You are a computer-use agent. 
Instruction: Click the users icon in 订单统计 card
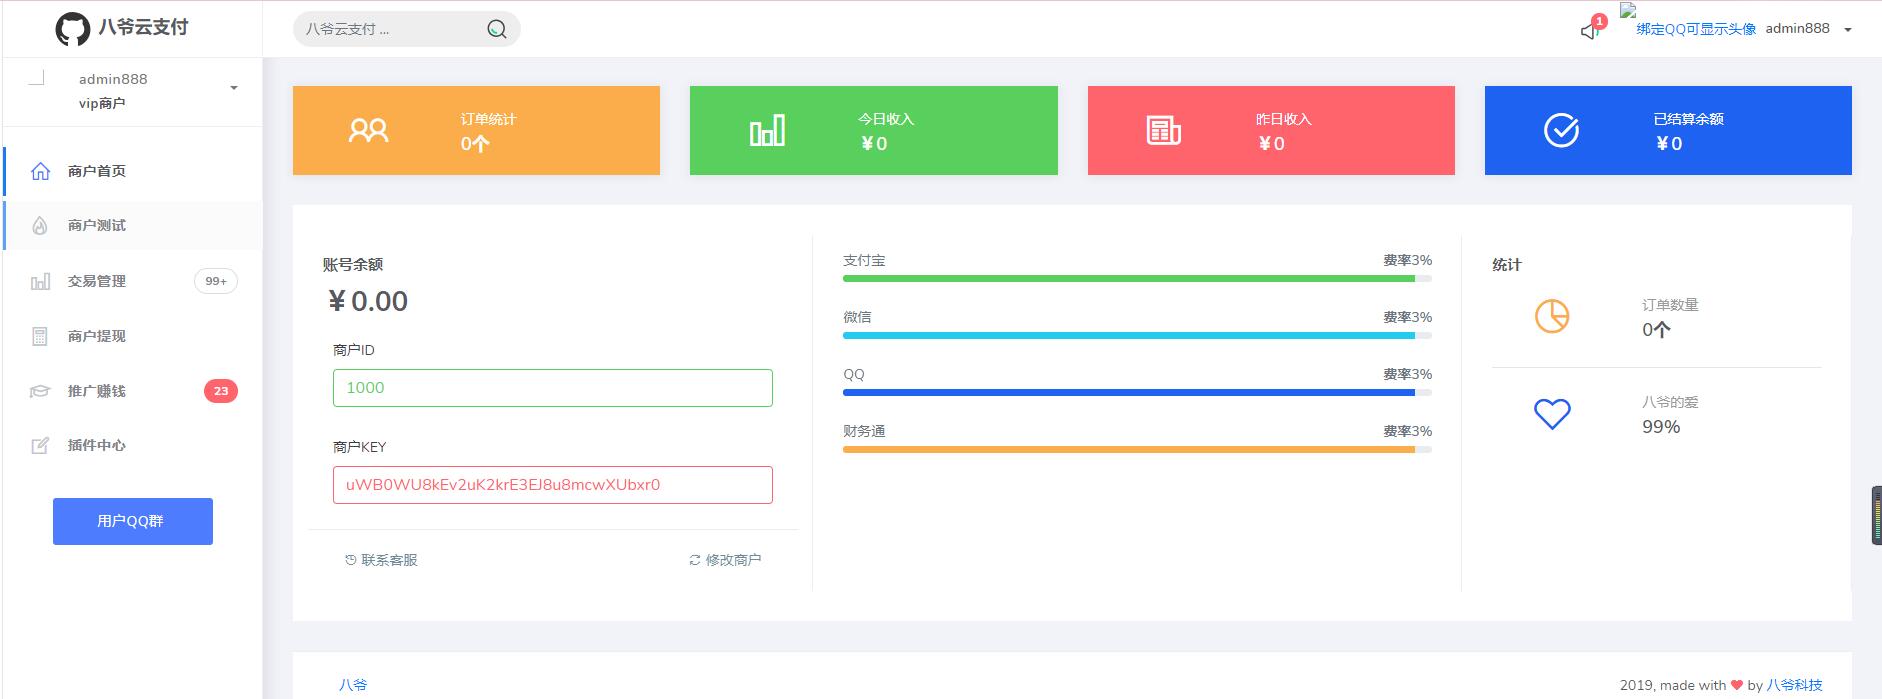pos(368,130)
